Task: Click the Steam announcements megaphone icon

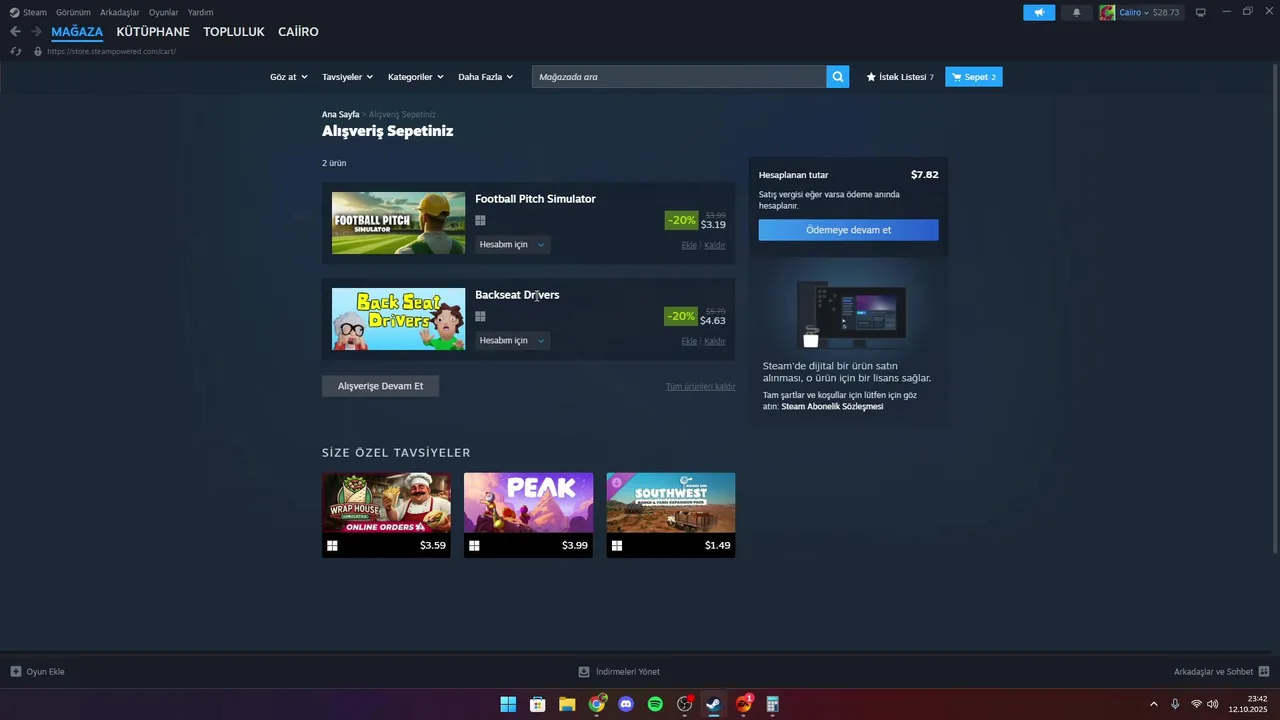Action: [x=1039, y=13]
